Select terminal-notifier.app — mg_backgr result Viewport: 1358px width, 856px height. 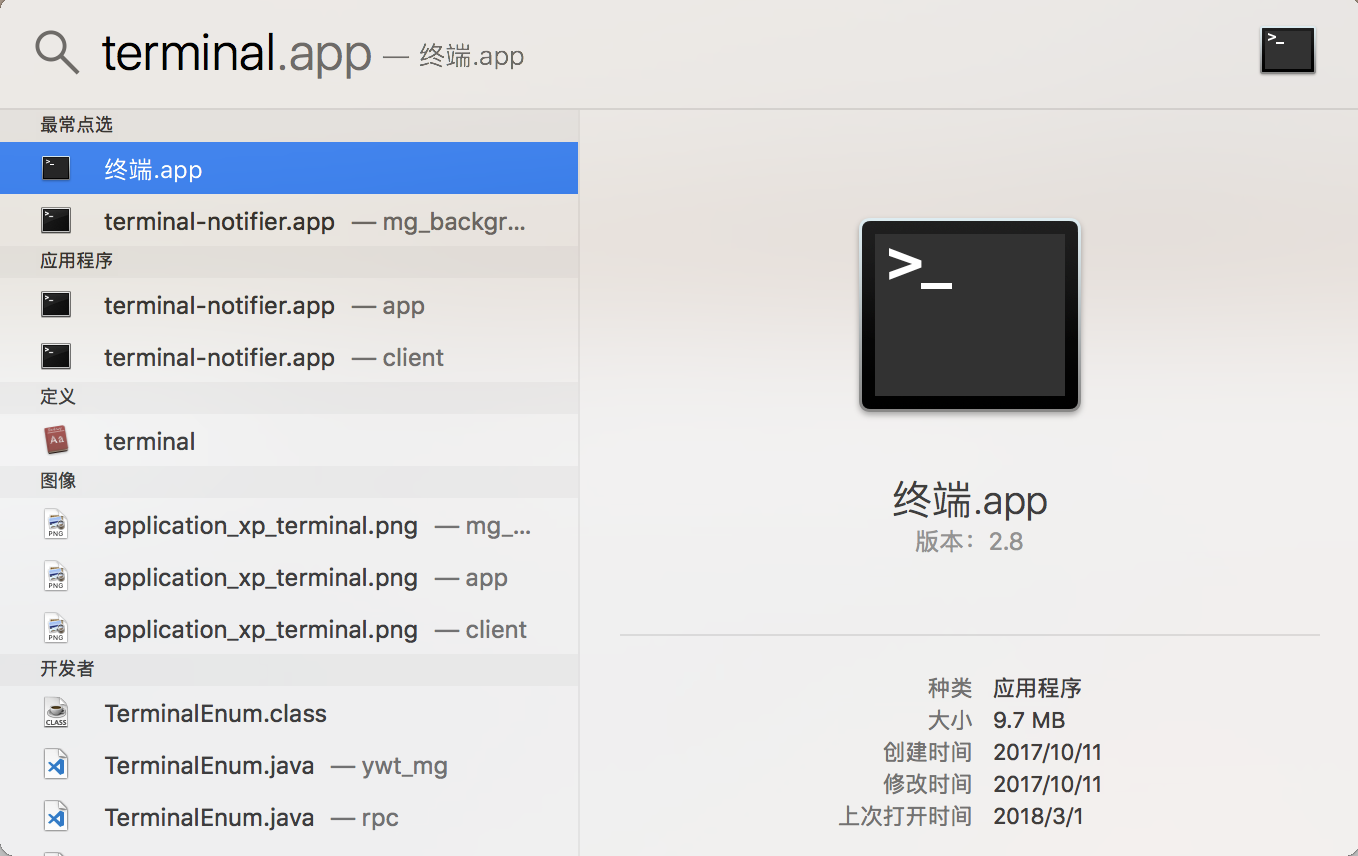coord(290,220)
